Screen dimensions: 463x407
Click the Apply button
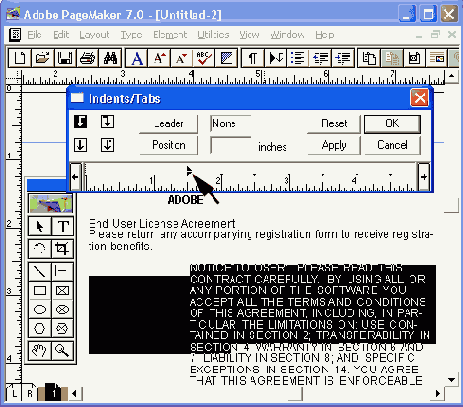click(334, 145)
